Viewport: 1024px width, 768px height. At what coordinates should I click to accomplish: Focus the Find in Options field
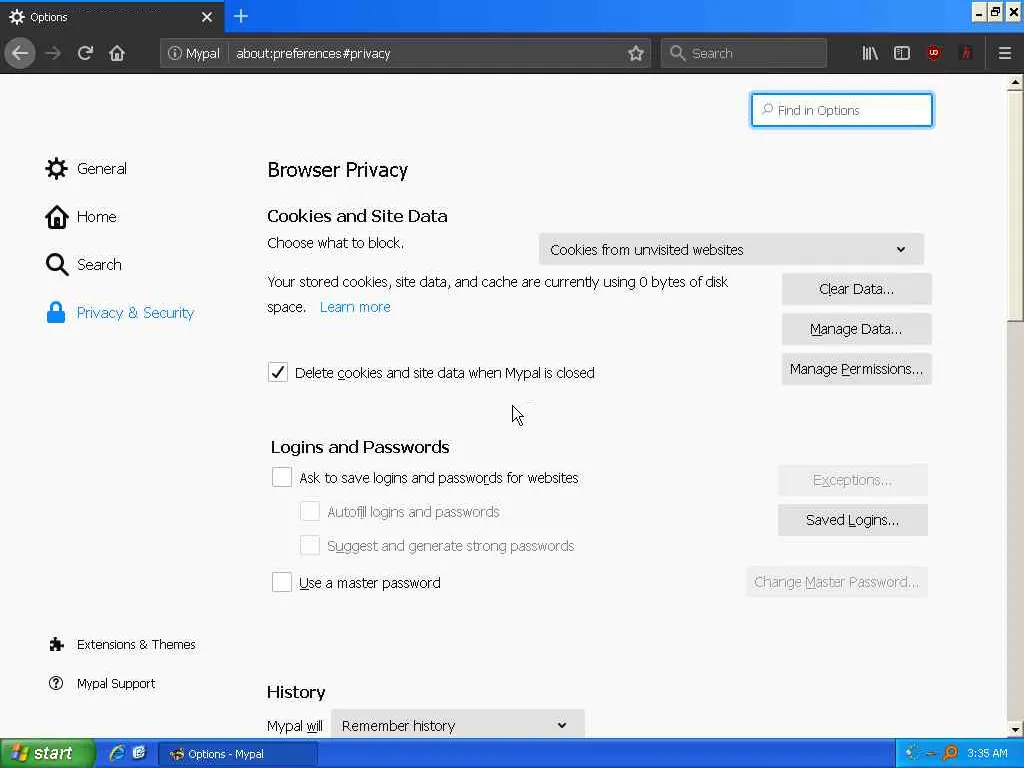842,110
